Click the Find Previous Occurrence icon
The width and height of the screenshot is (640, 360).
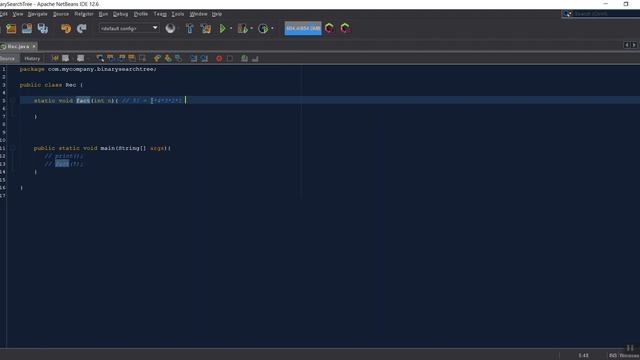coord(111,58)
